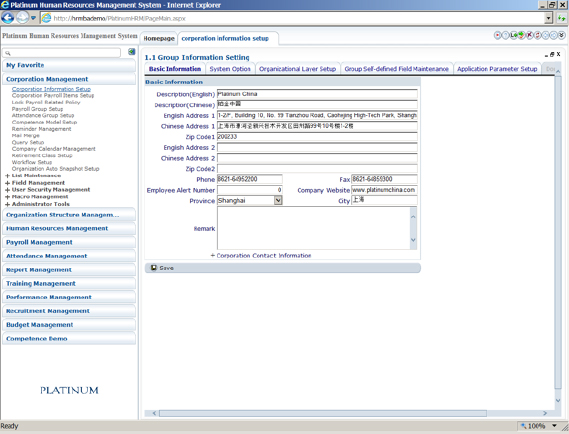Open the Budget Management section
569x434 pixels.
[69, 325]
